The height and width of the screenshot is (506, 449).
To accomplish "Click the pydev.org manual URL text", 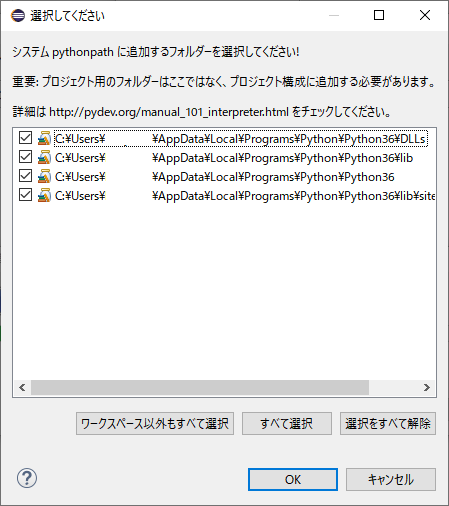I will (x=169, y=112).
